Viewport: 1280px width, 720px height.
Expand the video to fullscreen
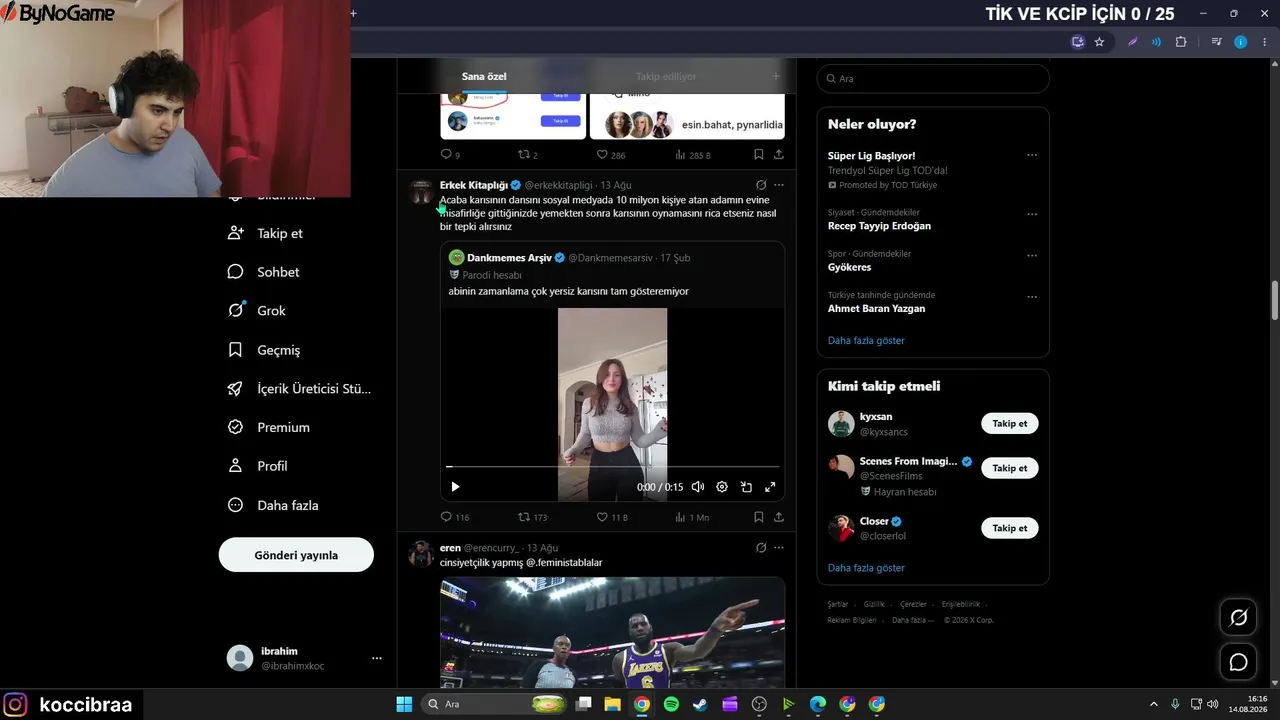pyautogui.click(x=770, y=487)
